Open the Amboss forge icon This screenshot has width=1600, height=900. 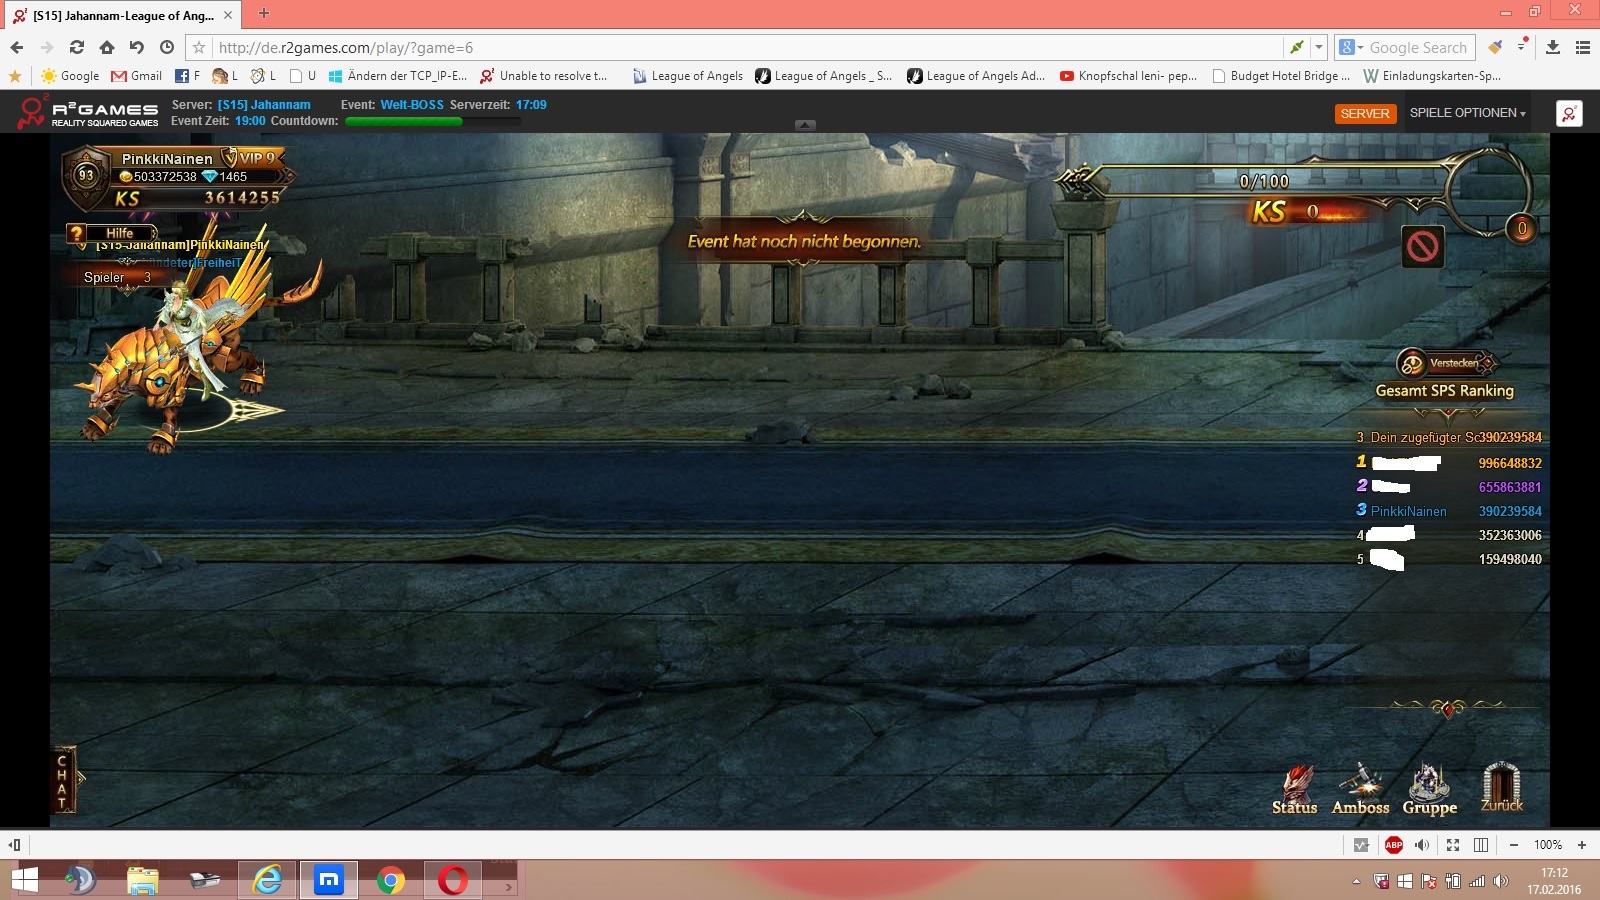tap(1360, 788)
